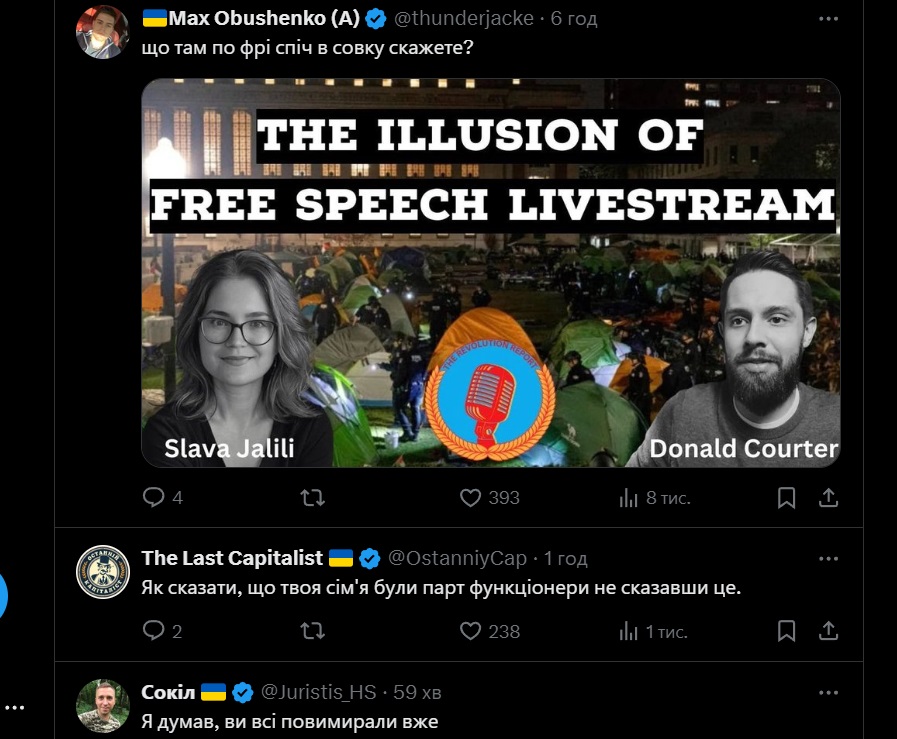Image resolution: width=897 pixels, height=739 pixels.
Task: Open The Last Capitalist's avatar
Action: [x=103, y=572]
